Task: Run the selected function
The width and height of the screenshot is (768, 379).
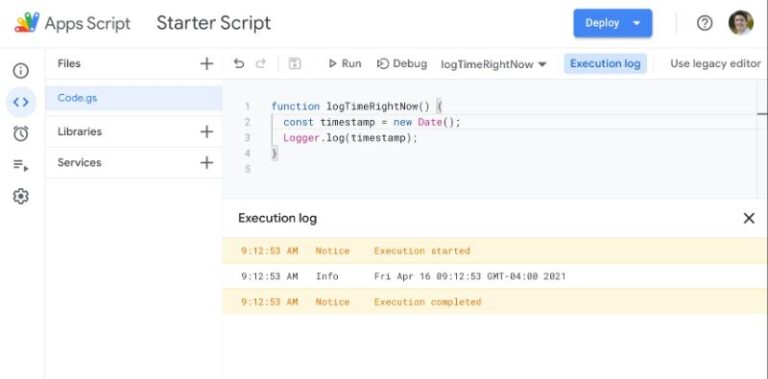Action: pos(345,64)
